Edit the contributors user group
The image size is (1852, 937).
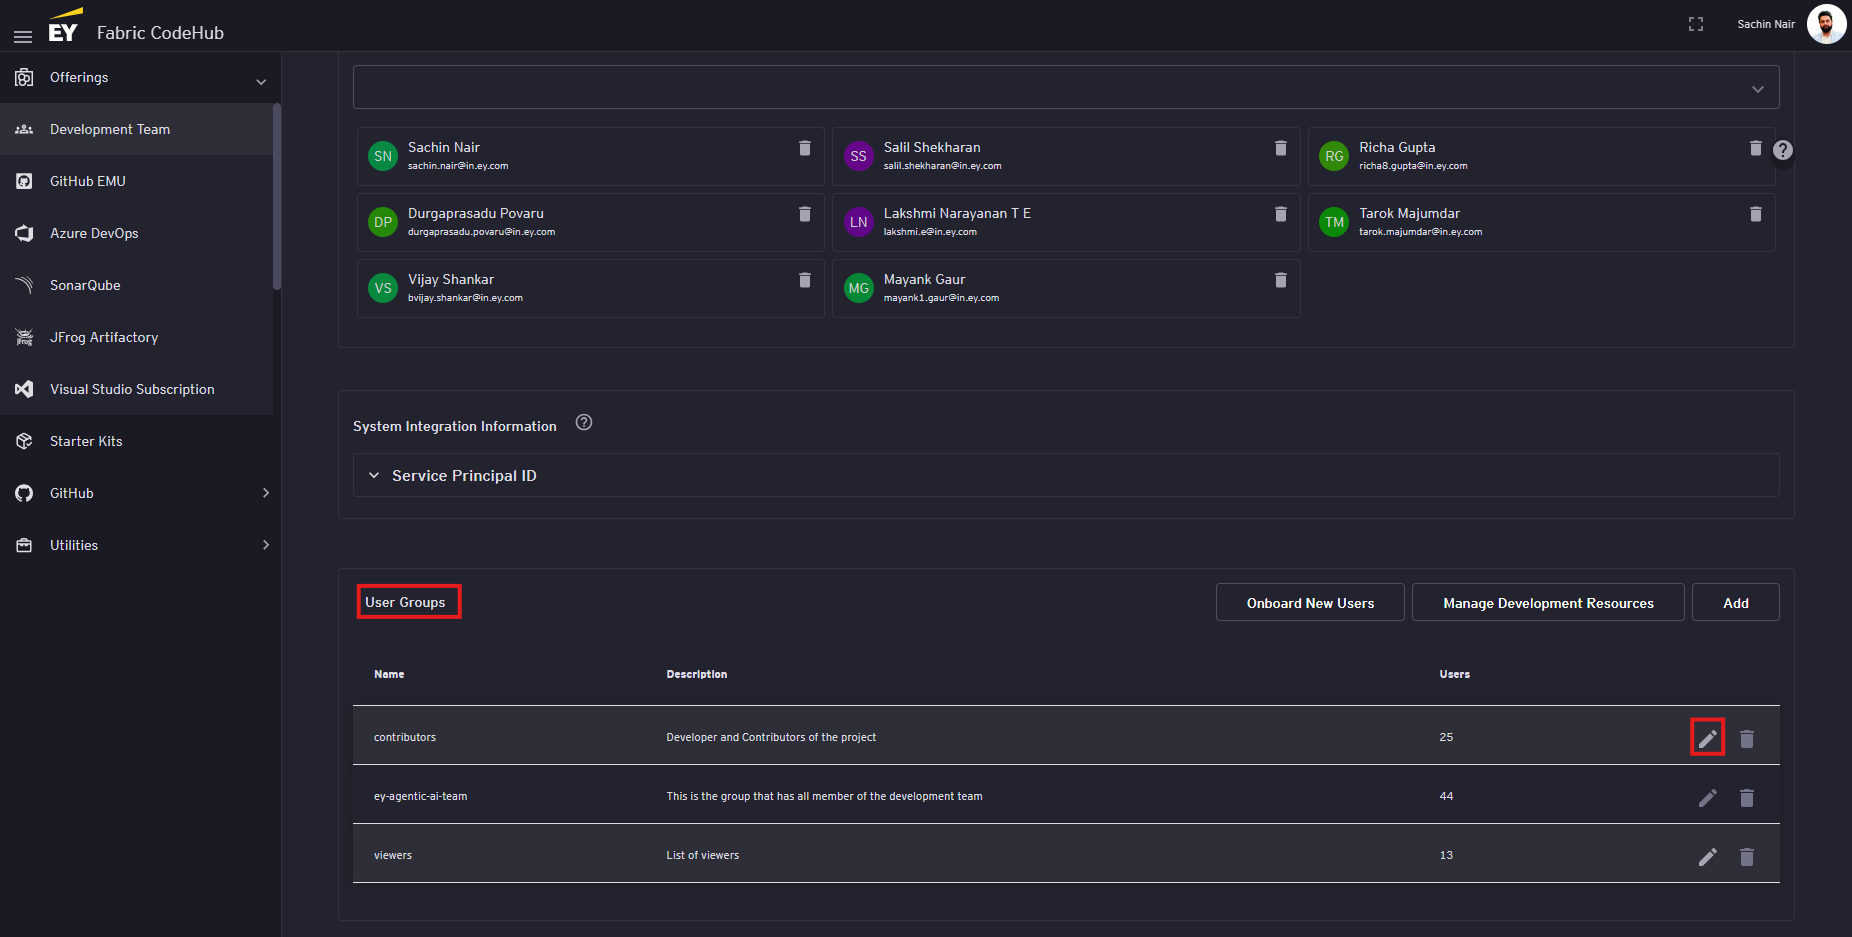(1707, 738)
